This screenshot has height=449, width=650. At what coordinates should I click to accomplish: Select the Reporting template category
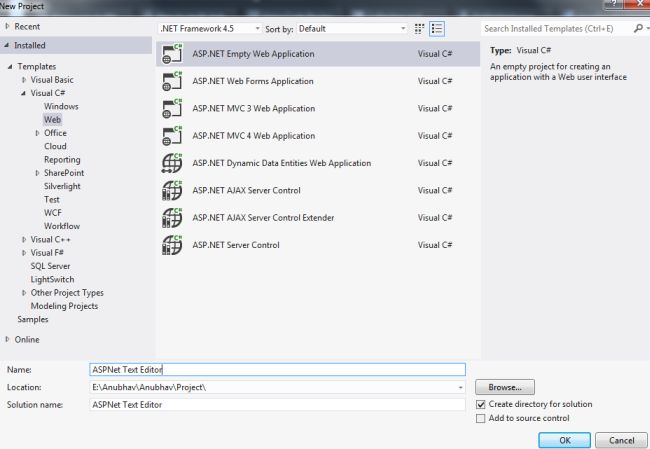(x=62, y=160)
